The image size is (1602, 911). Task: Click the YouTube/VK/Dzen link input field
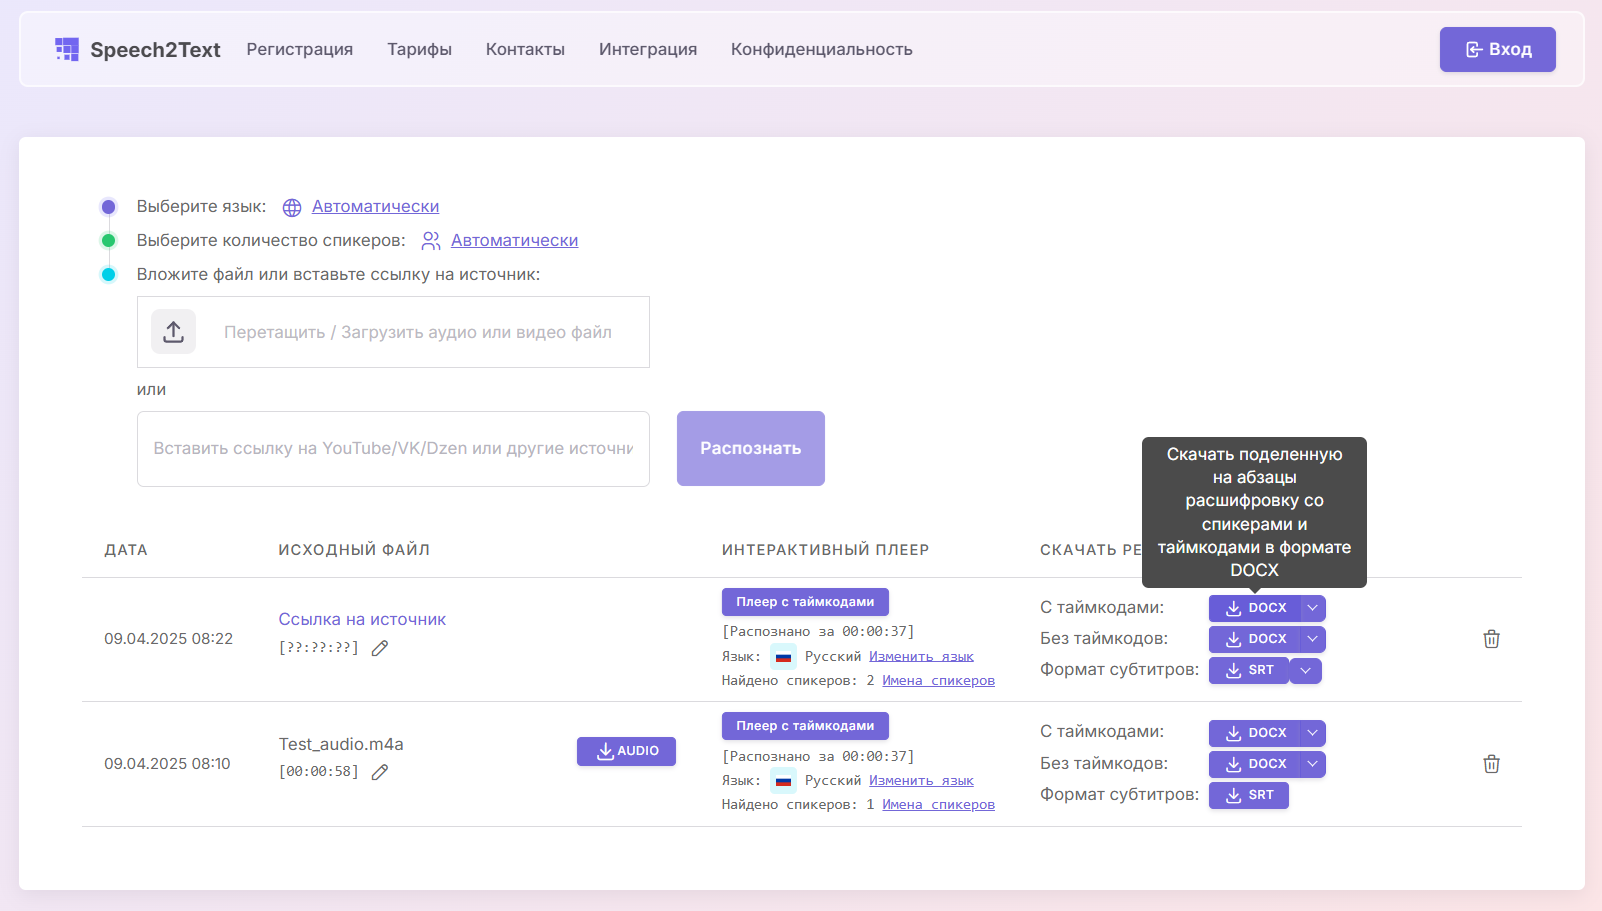click(393, 448)
